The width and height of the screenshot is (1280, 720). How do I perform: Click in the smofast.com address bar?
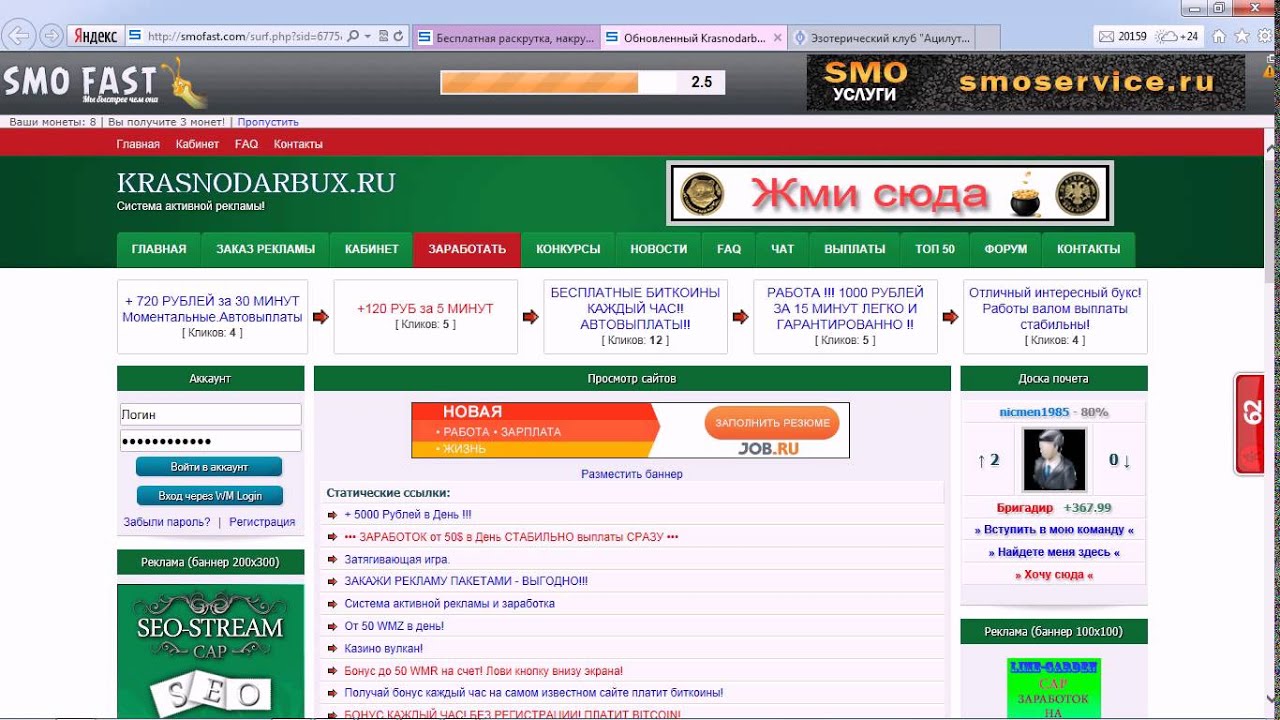(243, 36)
